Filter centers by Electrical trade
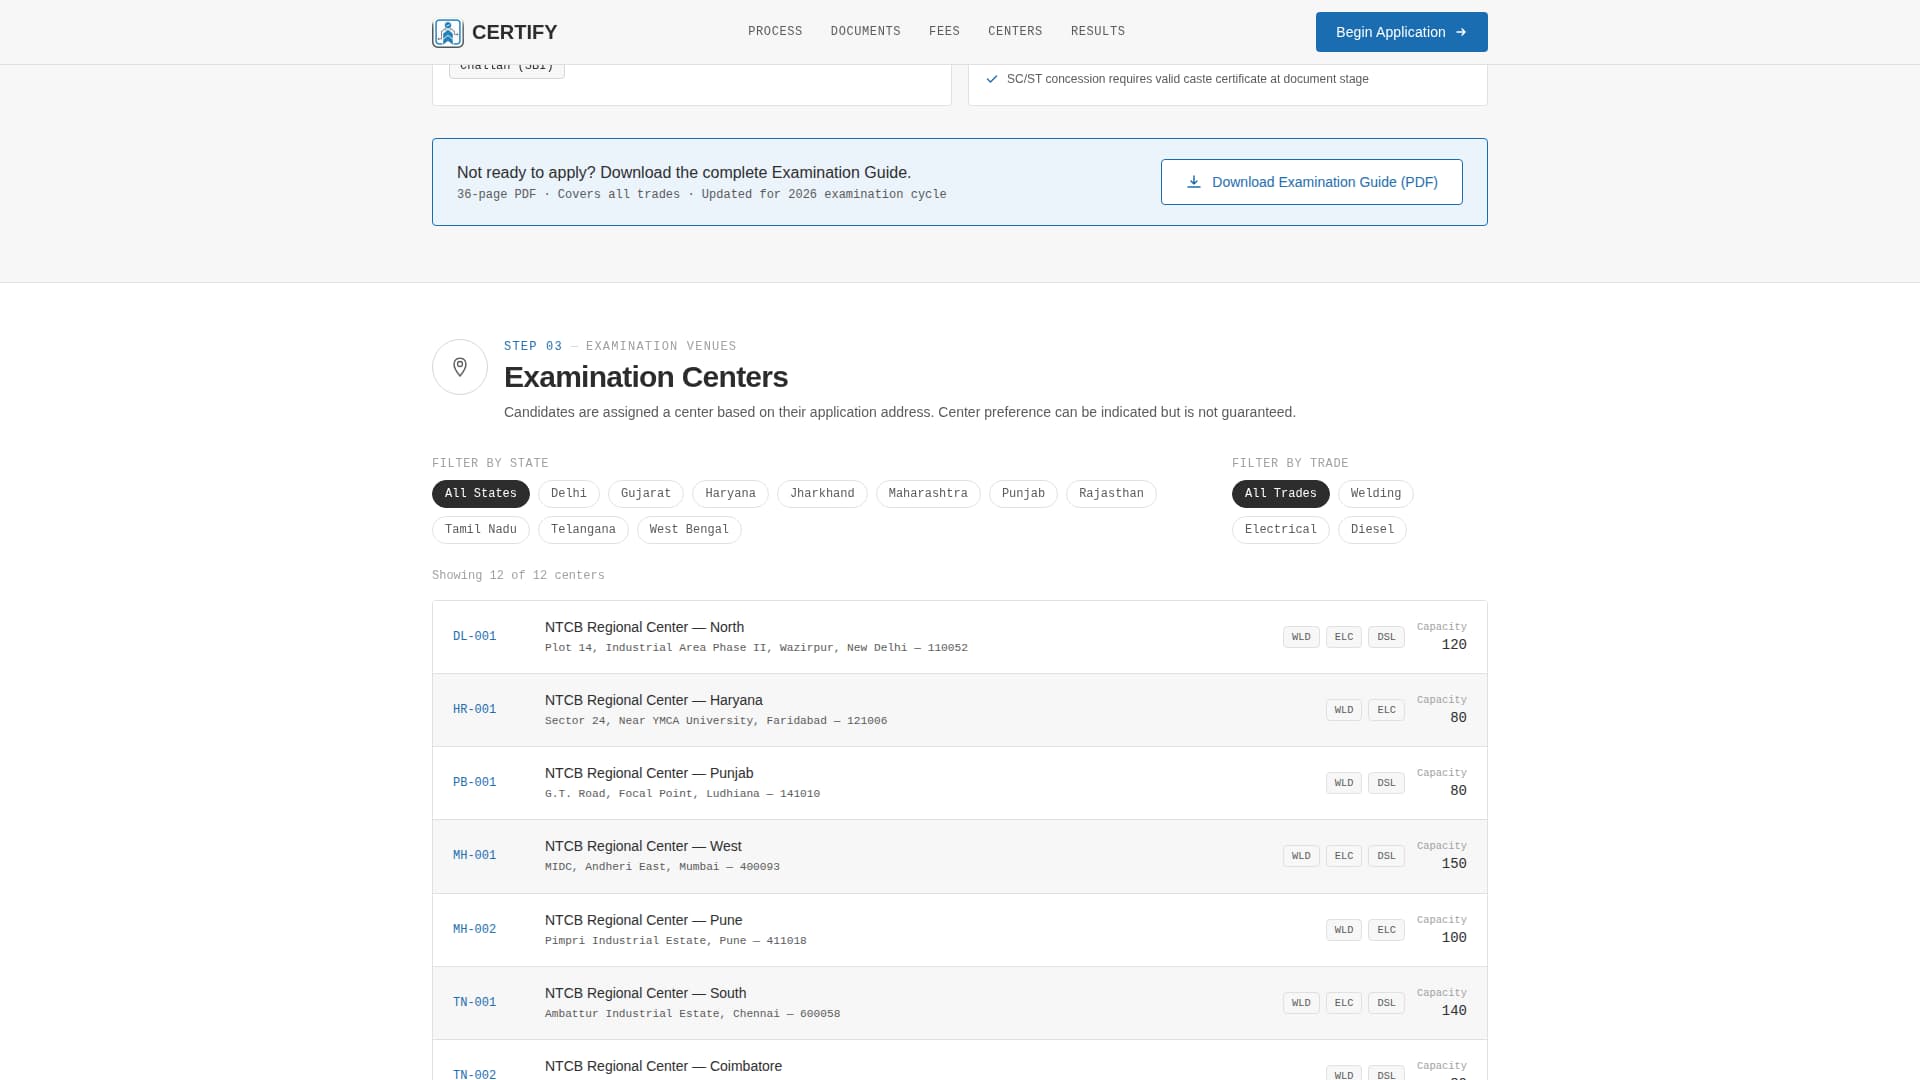The width and height of the screenshot is (1920, 1080). point(1280,530)
